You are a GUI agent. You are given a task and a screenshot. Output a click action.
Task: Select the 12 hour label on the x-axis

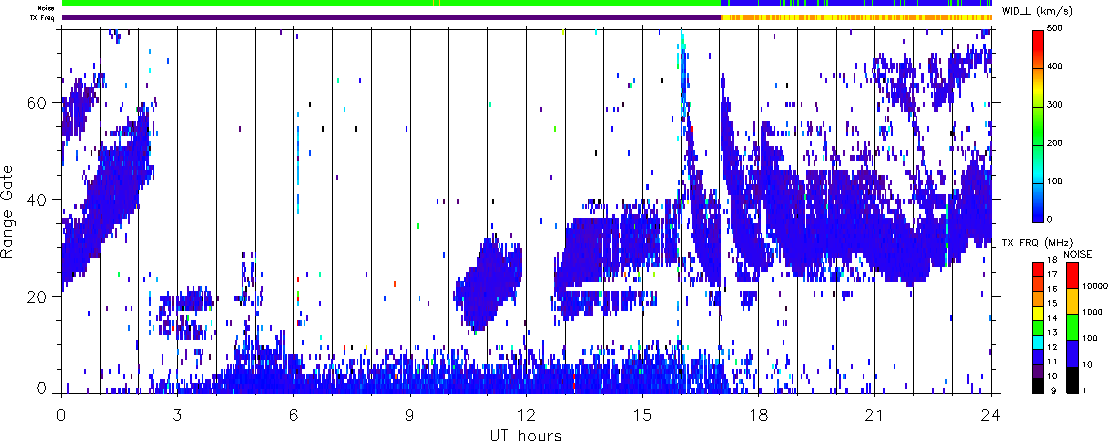pyautogui.click(x=526, y=413)
